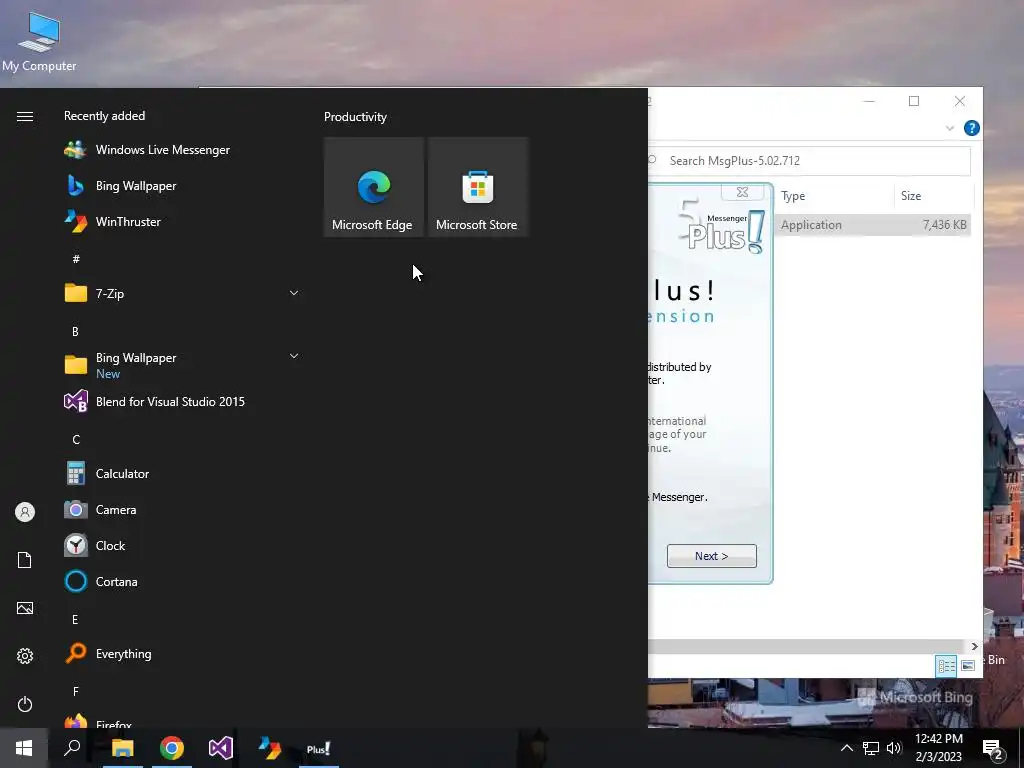Click Next in Messenger Plus installer
The width and height of the screenshot is (1024, 768).
click(712, 556)
